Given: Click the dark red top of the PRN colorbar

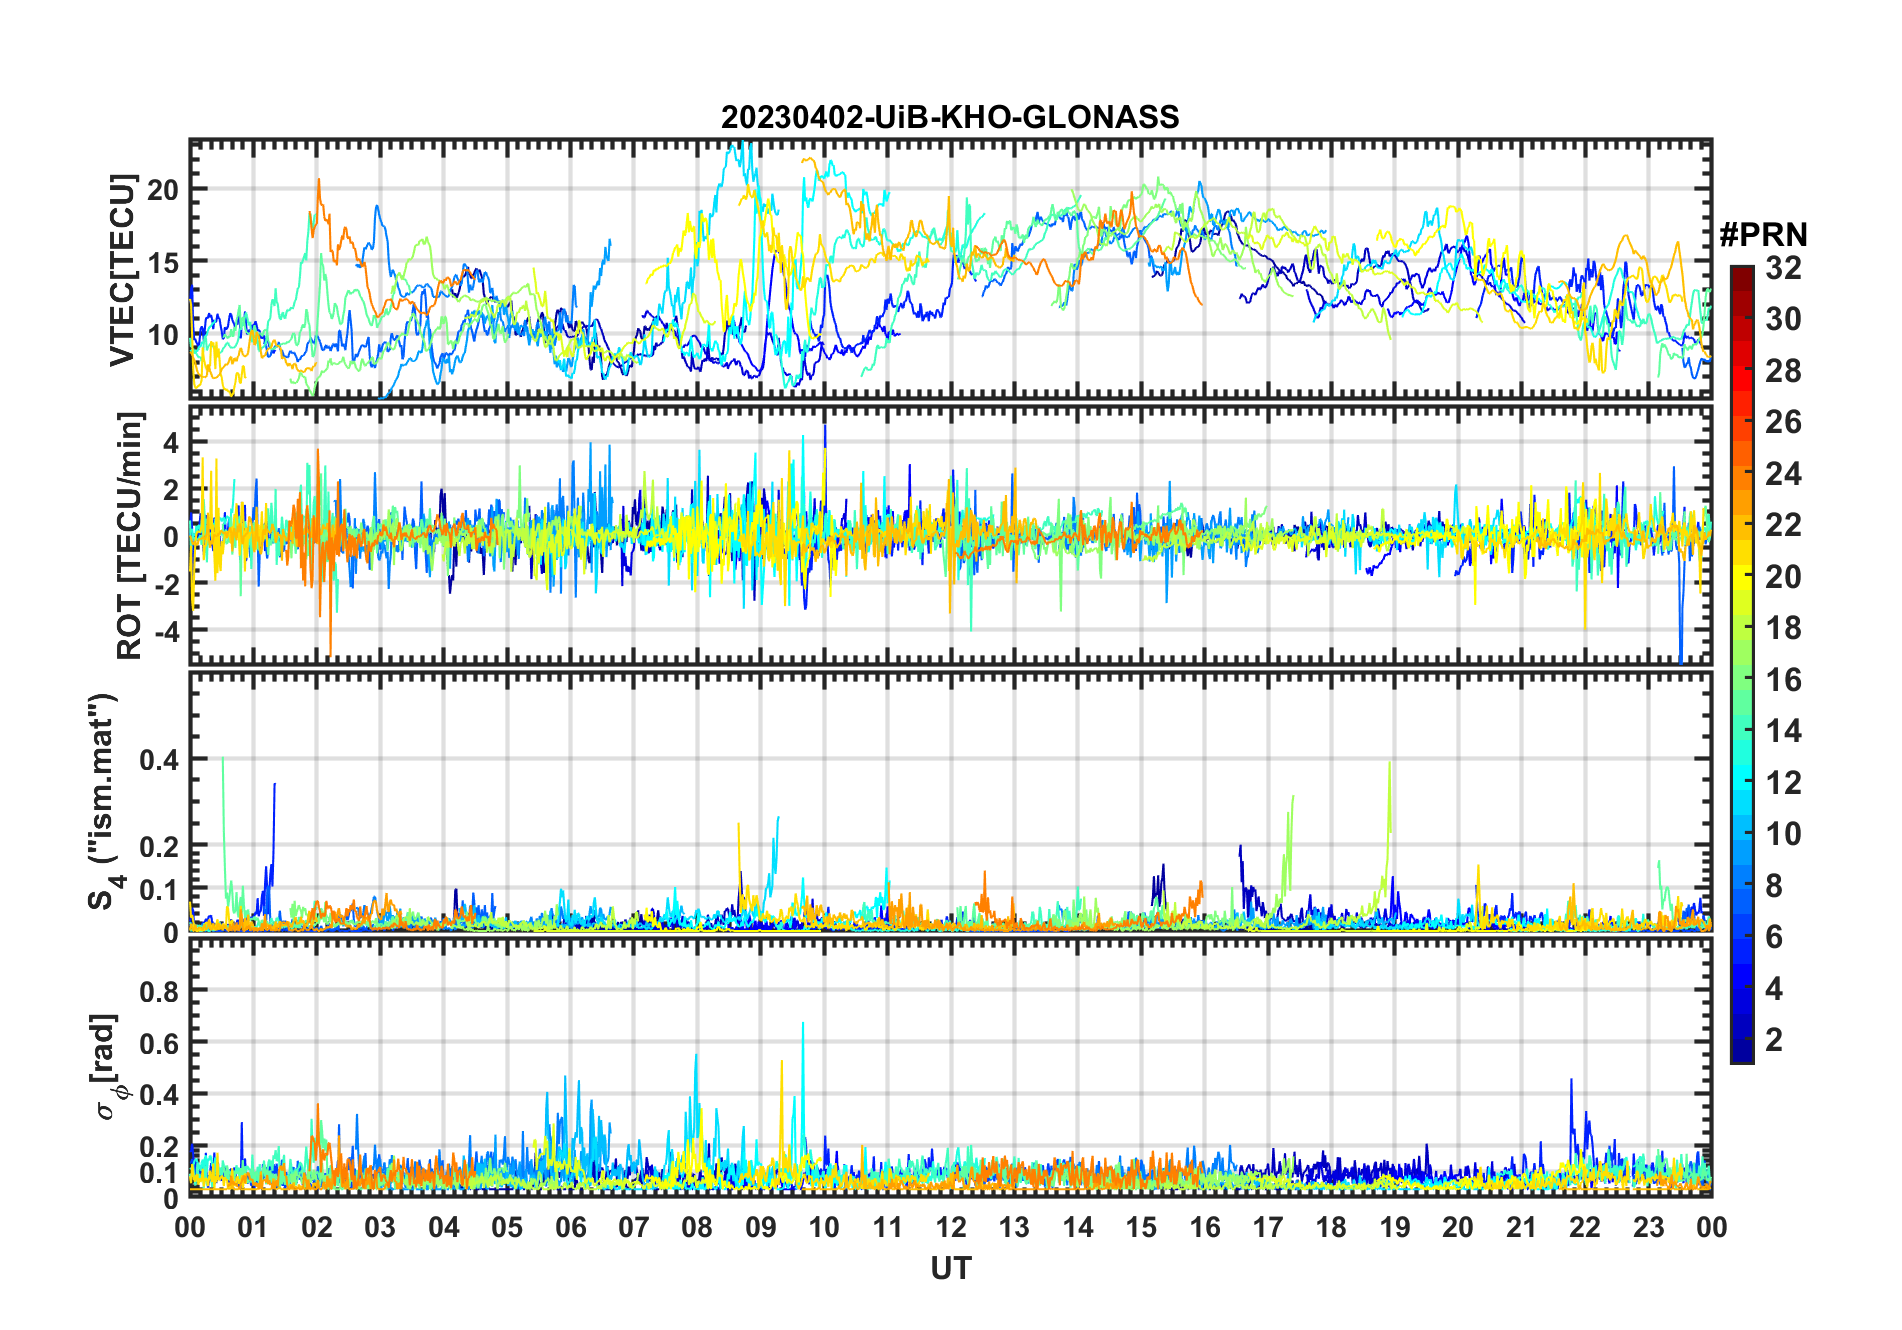Looking at the screenshot, I should pyautogui.click(x=1741, y=273).
